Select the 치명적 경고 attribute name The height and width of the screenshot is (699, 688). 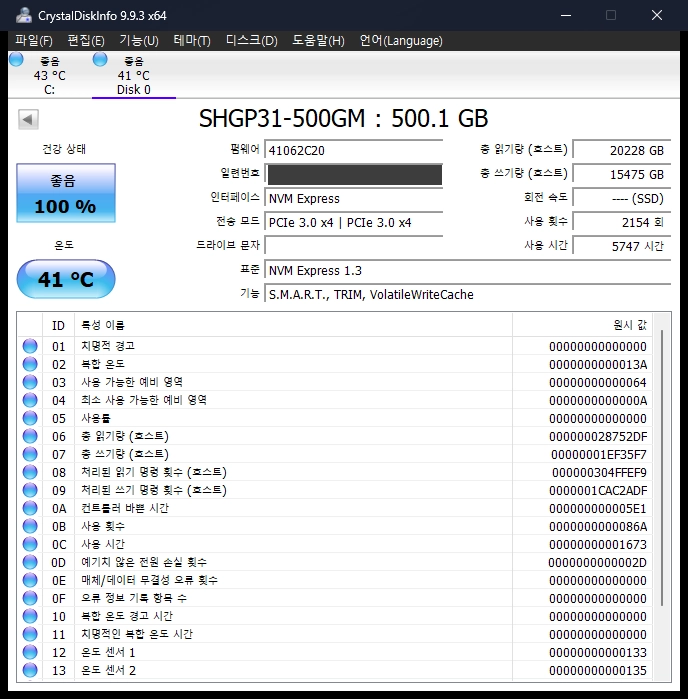click(108, 346)
